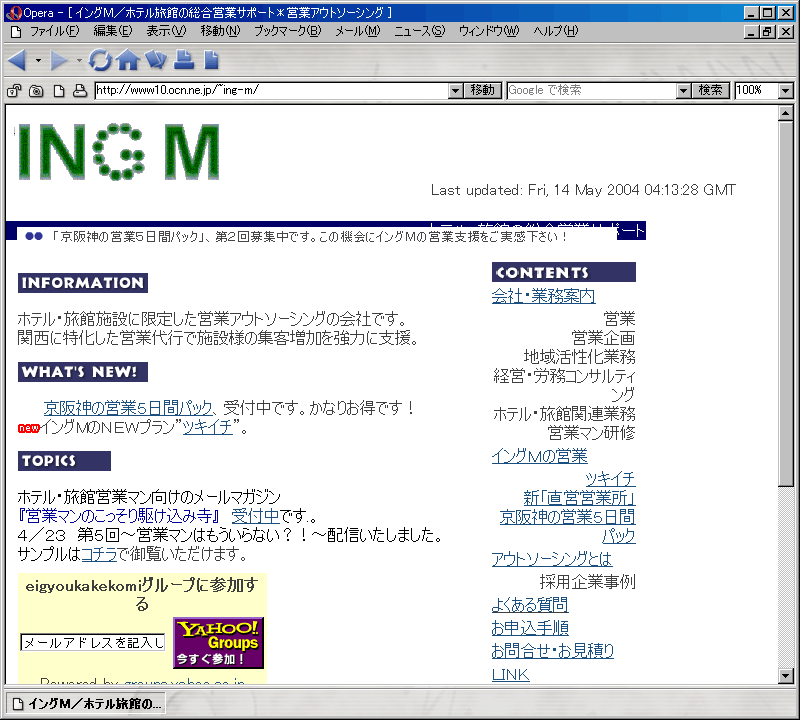Go back with the Back arrow

point(17,60)
